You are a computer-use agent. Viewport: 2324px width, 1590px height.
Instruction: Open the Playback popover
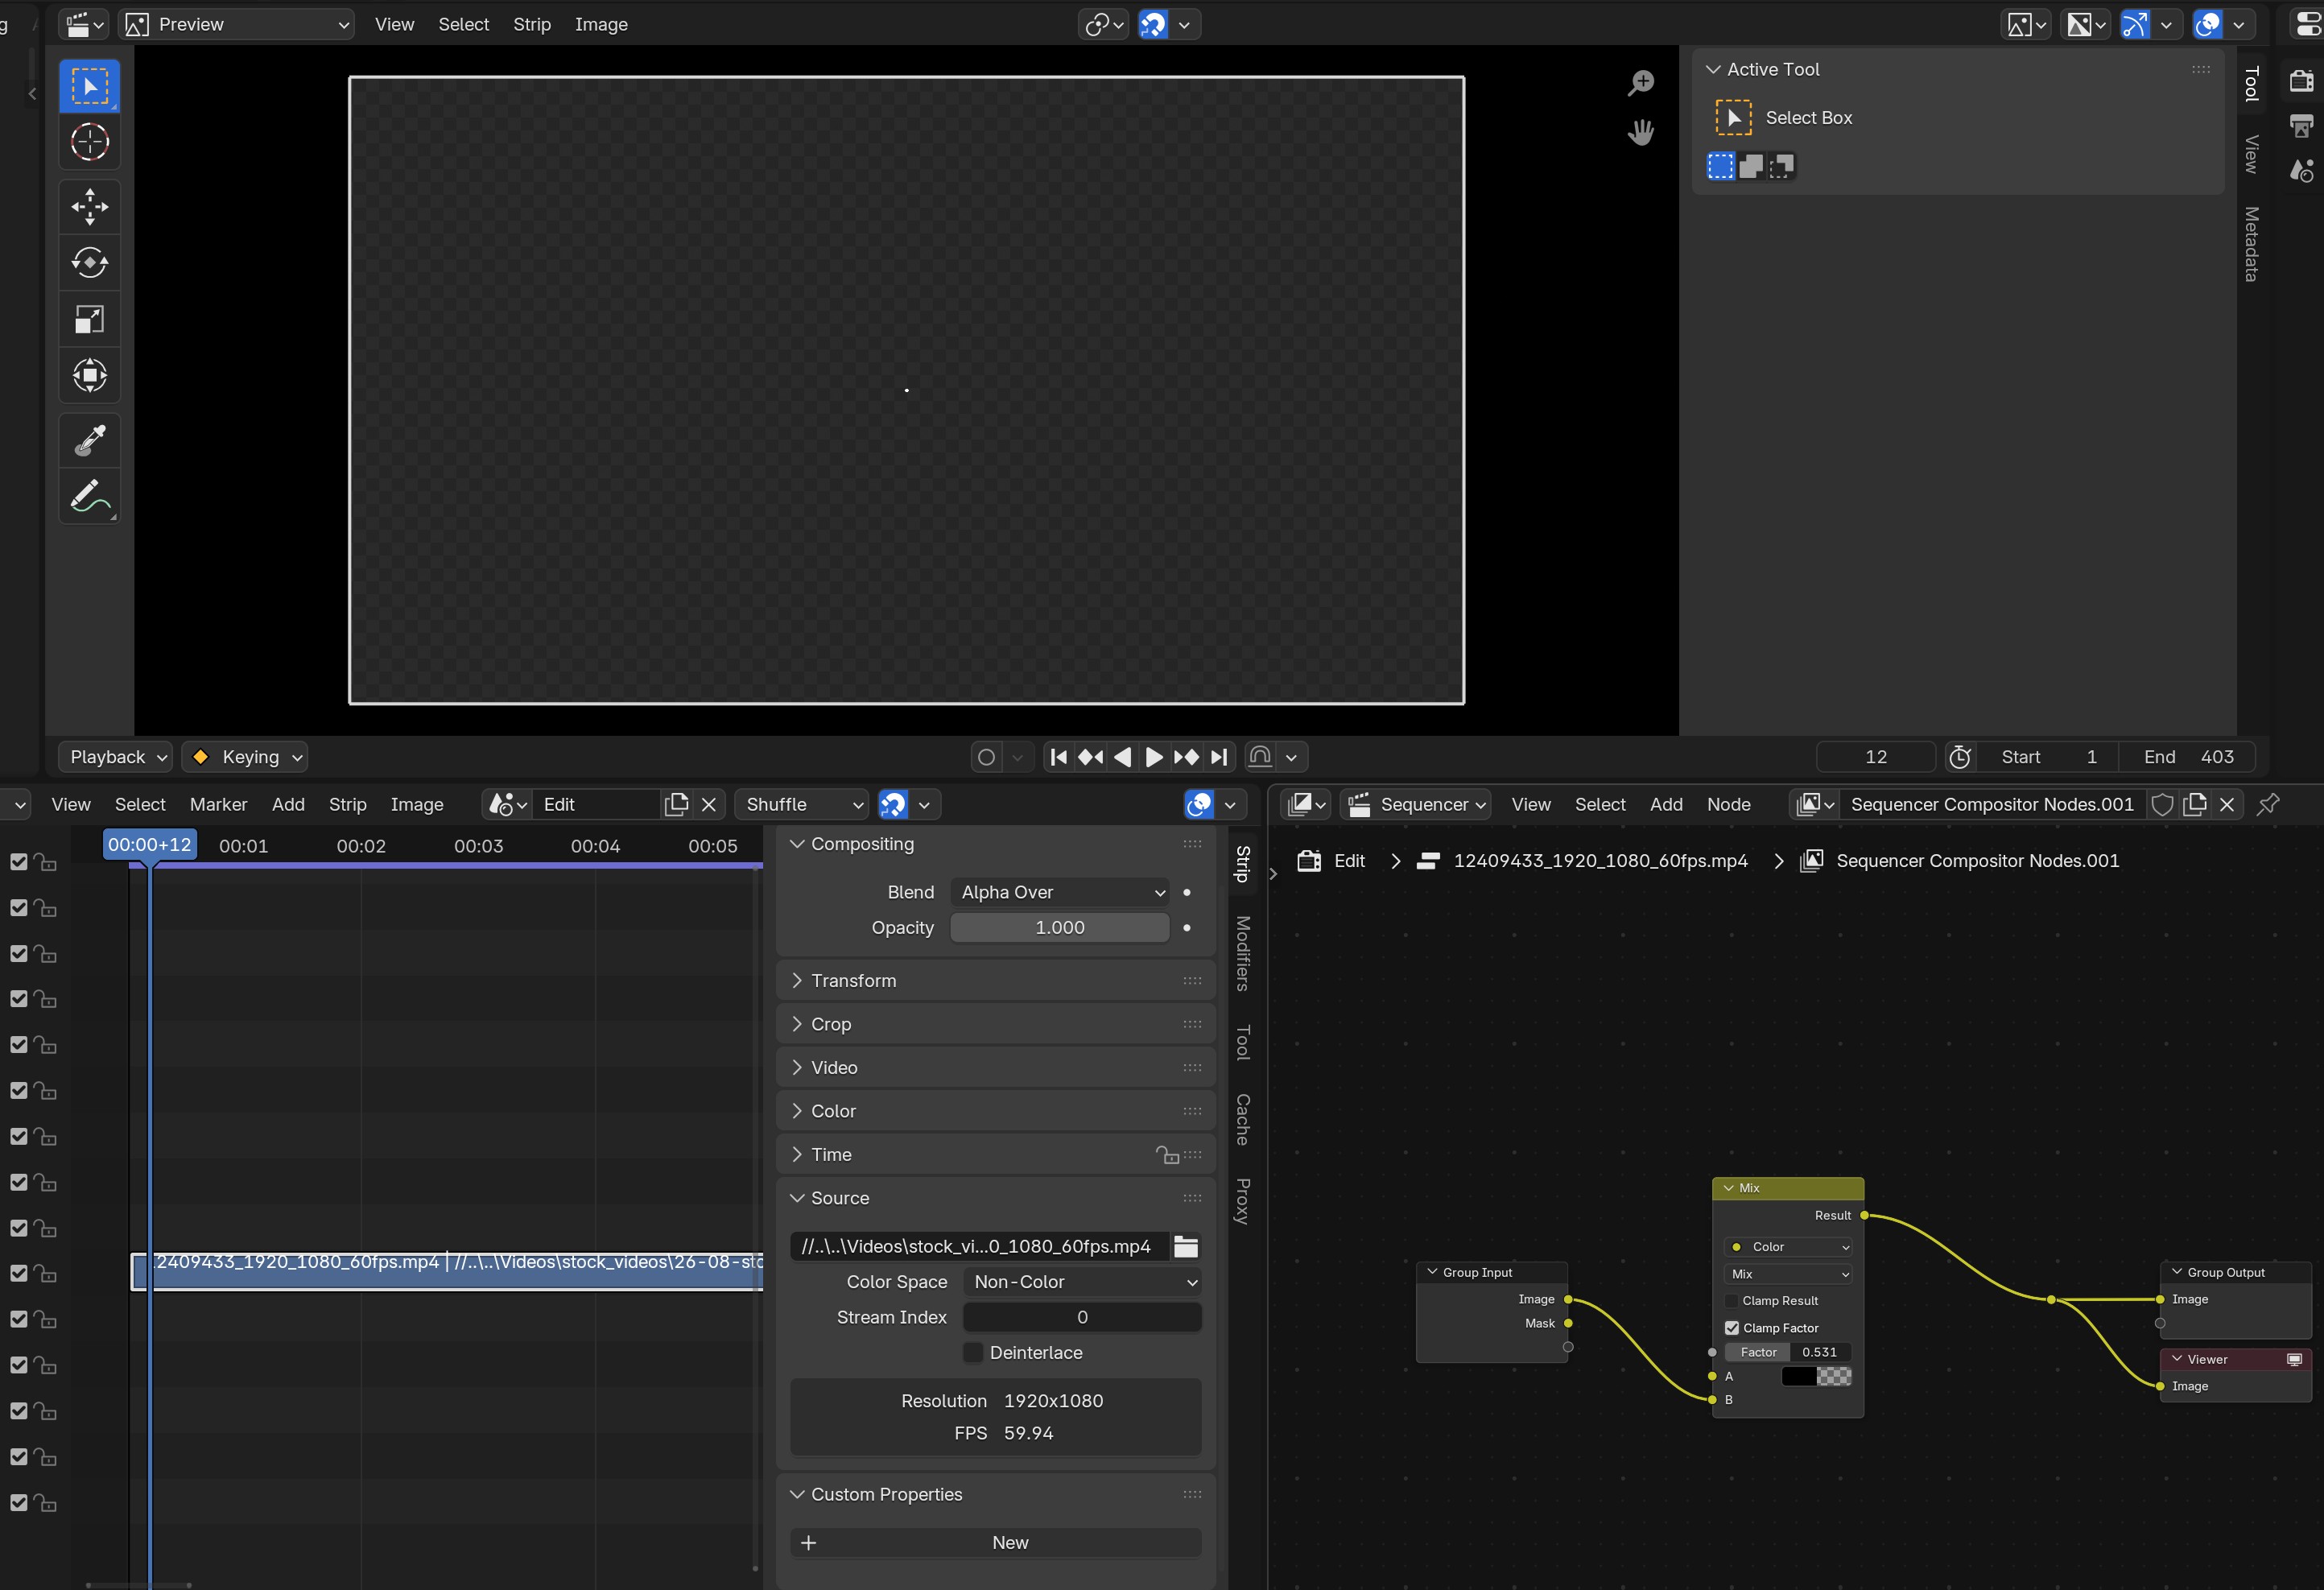click(115, 757)
